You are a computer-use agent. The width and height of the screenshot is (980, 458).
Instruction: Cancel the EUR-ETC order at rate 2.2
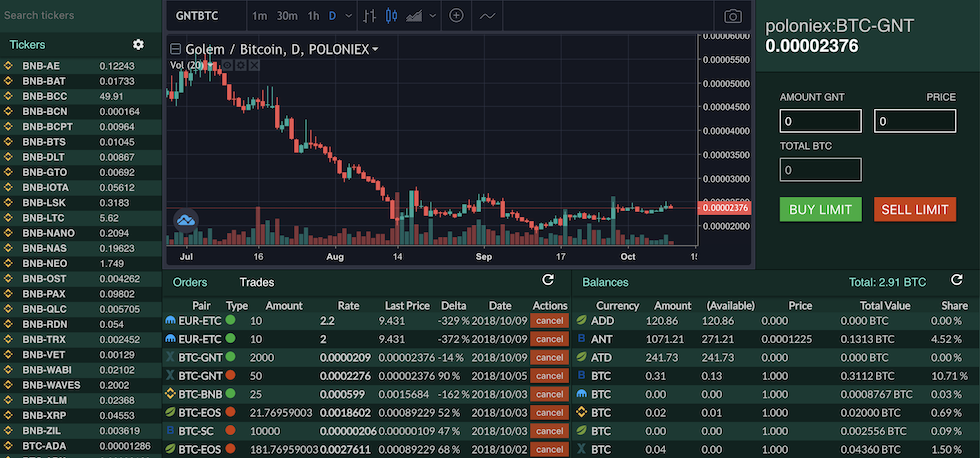[549, 321]
